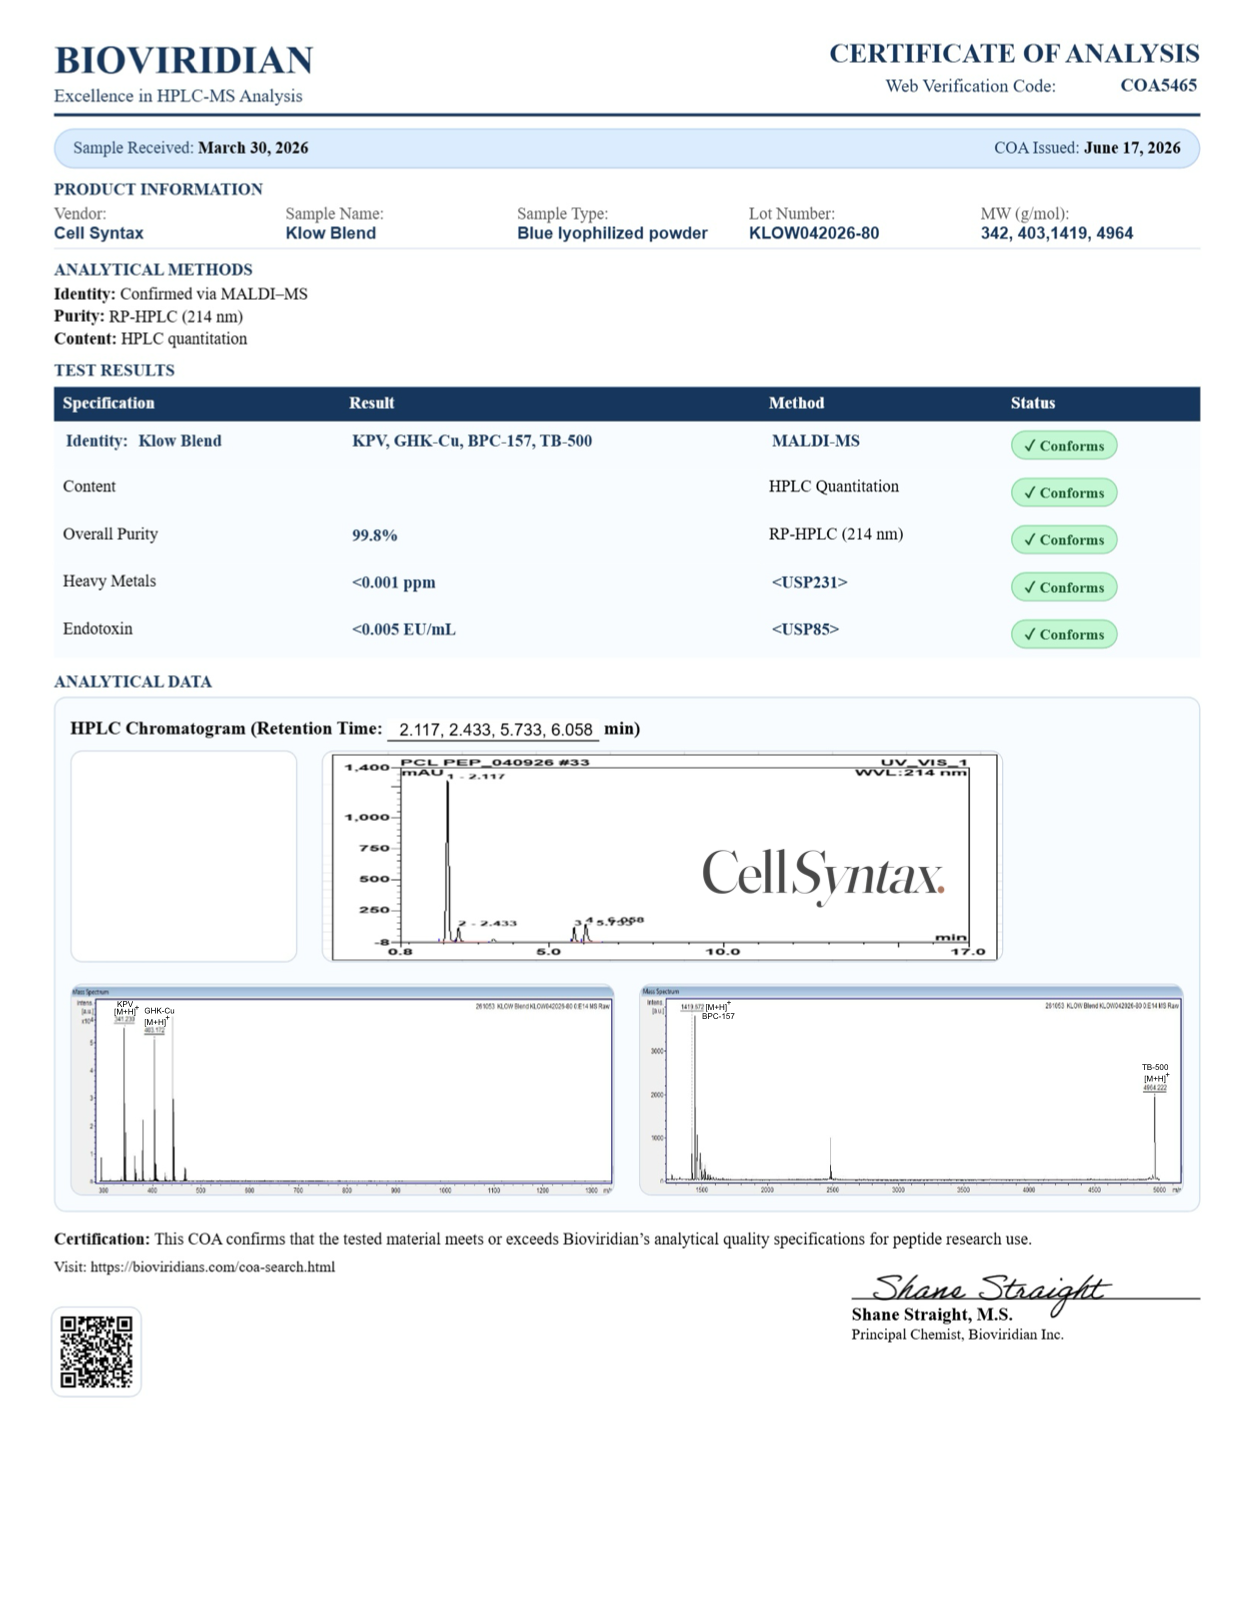Click the retention time values field
1236x1600 pixels.
(x=494, y=730)
